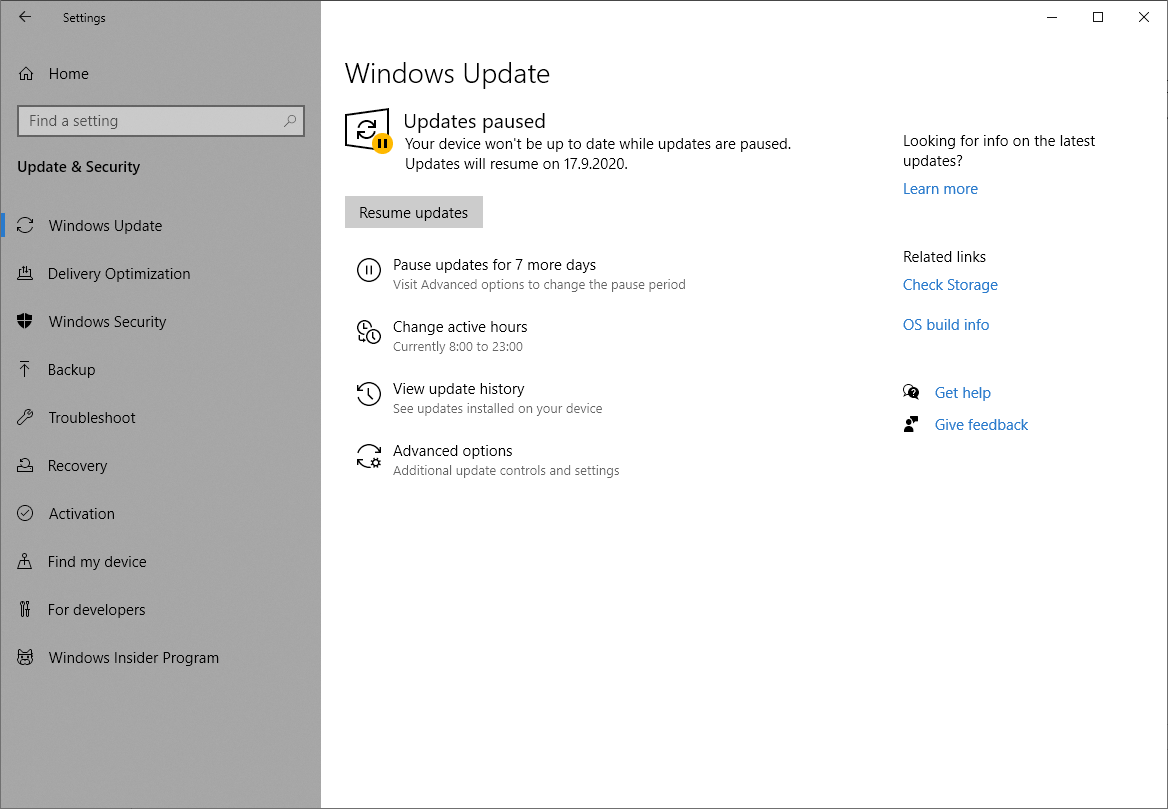
Task: Open the OS build info link
Action: pos(946,325)
